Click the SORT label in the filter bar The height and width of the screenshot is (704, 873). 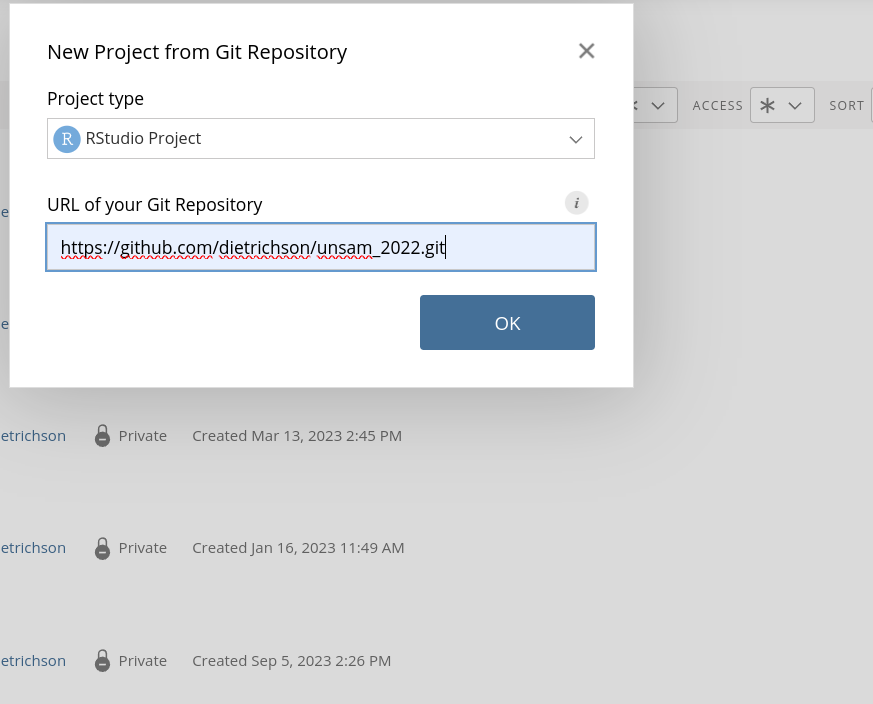tap(846, 105)
